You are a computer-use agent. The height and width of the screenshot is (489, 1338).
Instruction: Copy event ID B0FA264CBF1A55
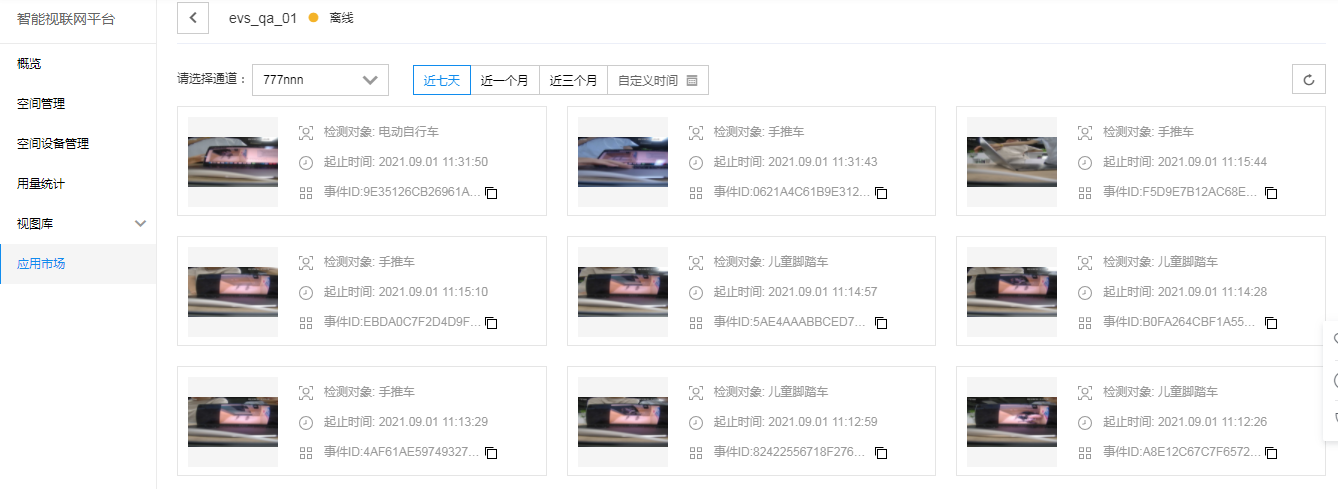point(1271,323)
